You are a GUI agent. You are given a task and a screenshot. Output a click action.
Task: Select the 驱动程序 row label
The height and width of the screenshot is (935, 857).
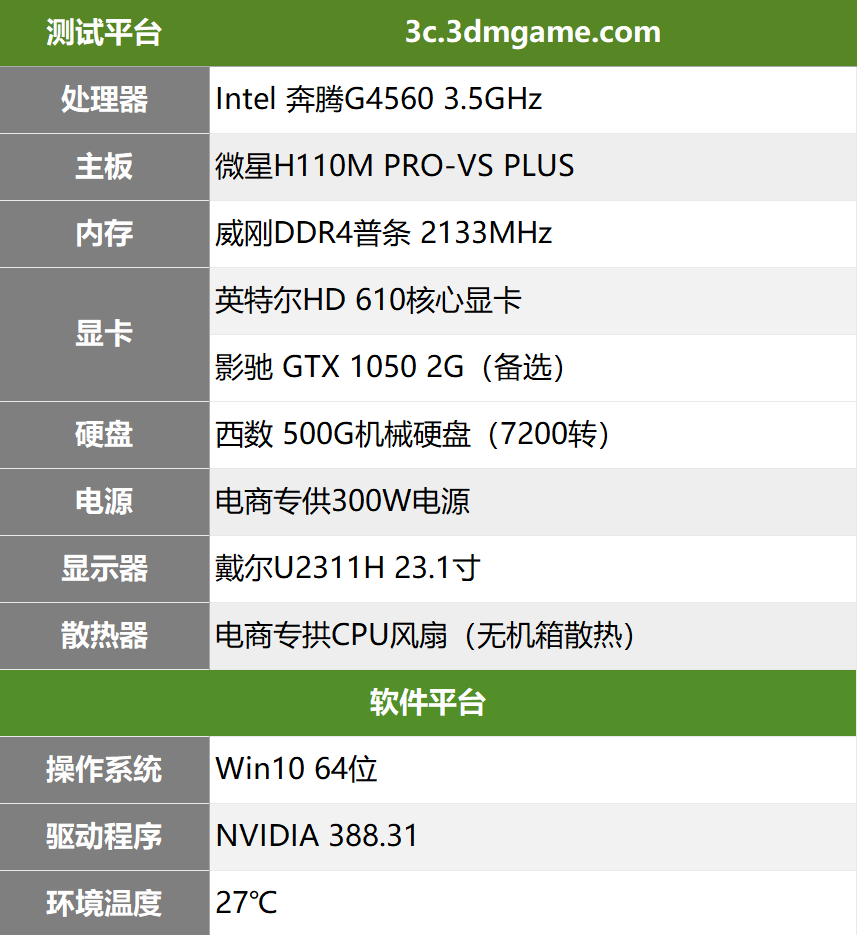104,837
